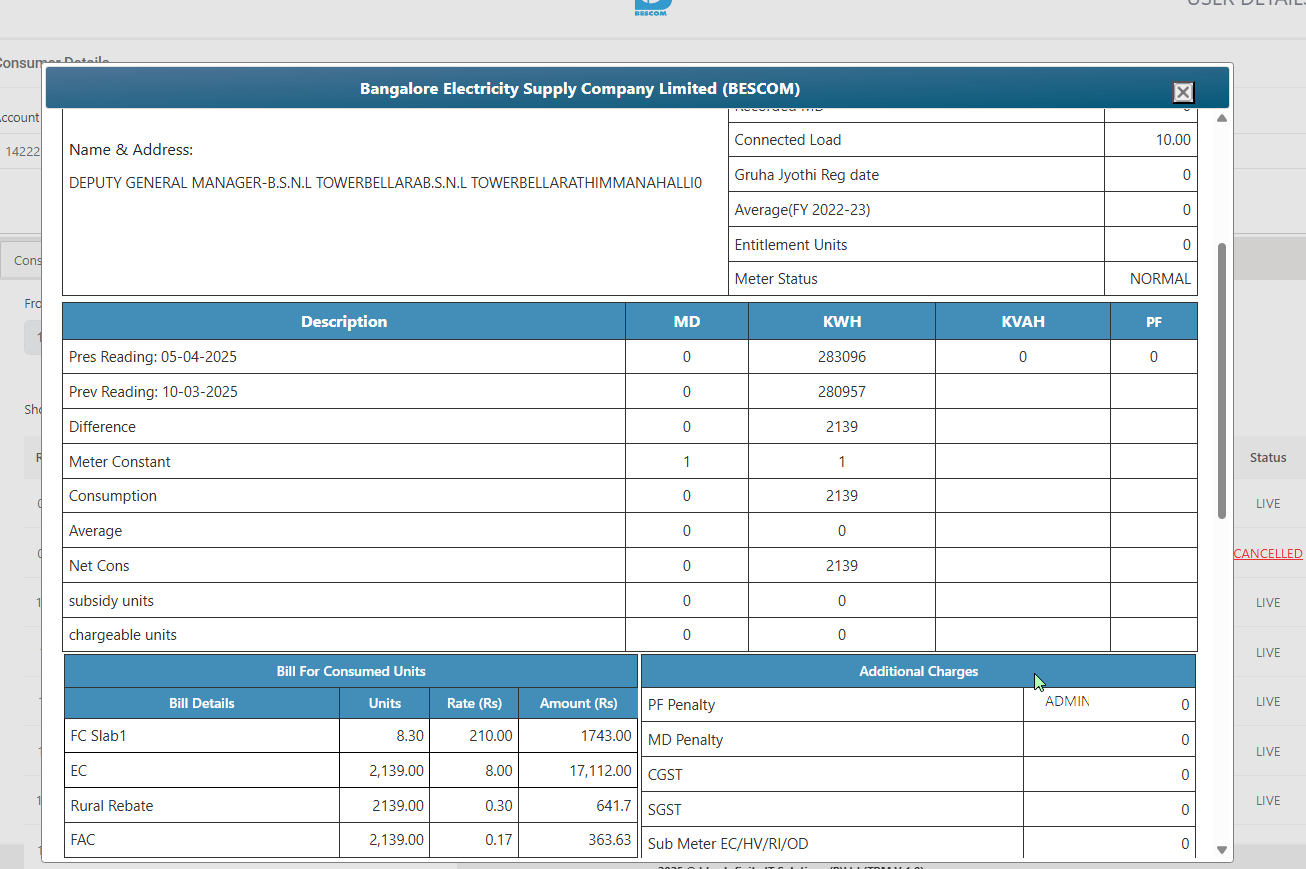Image resolution: width=1306 pixels, height=869 pixels.
Task: Click the Entitlement Units label
Action: click(x=791, y=245)
